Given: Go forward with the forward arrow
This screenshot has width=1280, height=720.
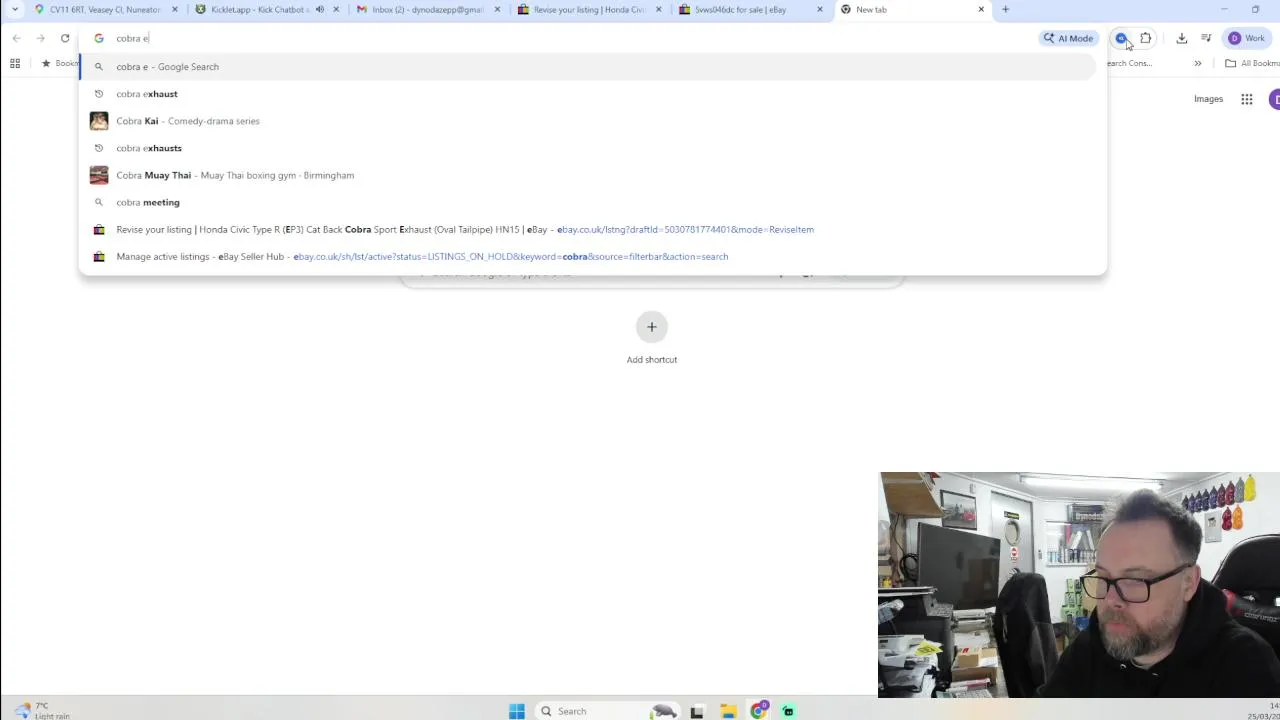Looking at the screenshot, I should [41, 38].
